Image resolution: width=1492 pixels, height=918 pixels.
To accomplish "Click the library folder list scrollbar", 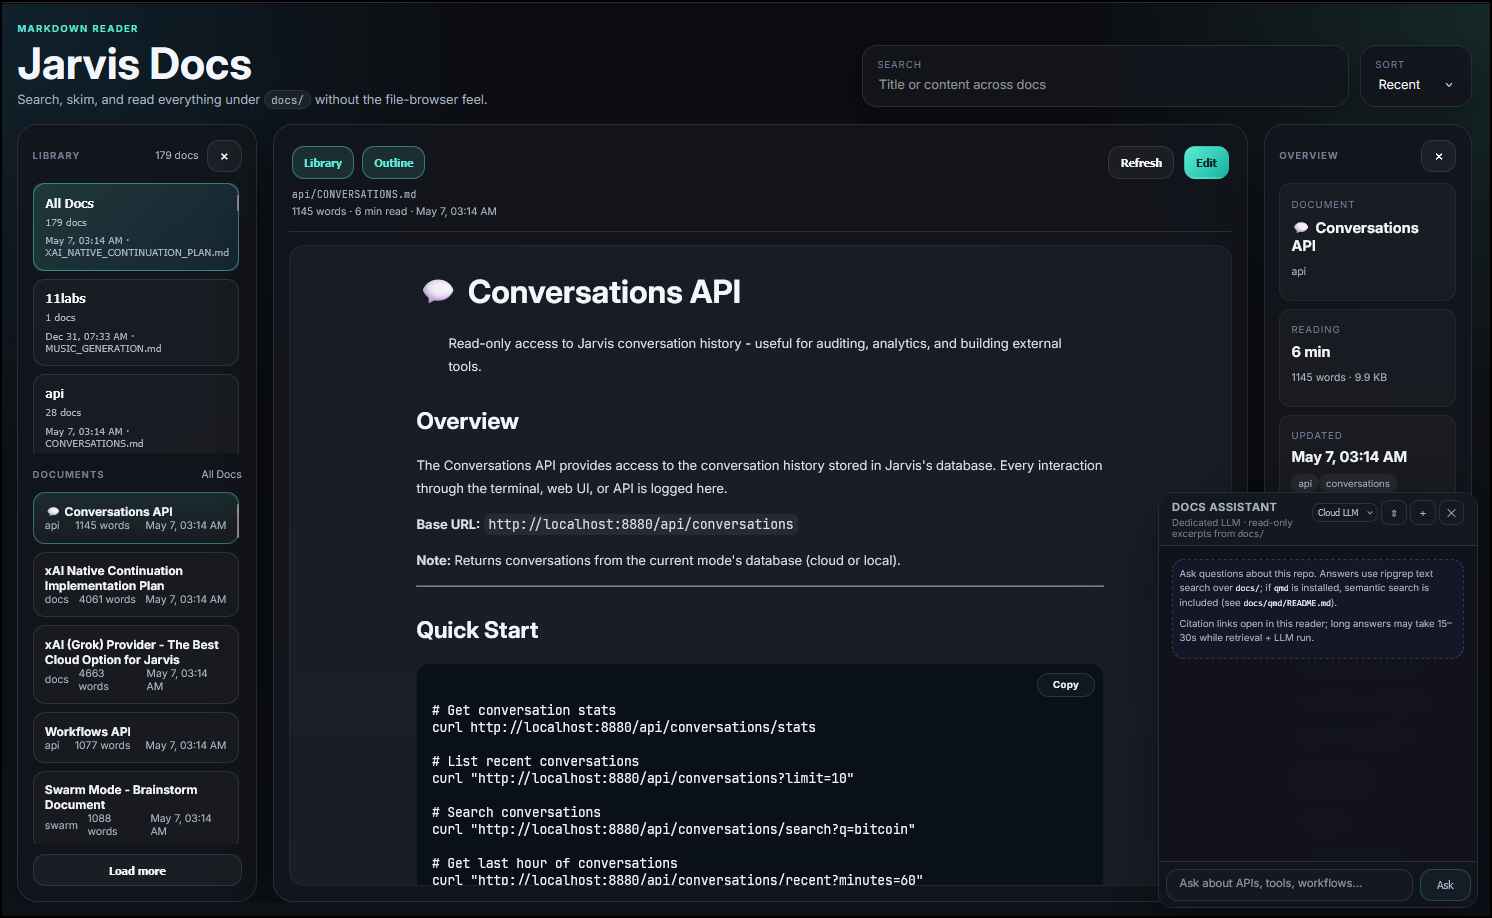I will click(x=237, y=203).
